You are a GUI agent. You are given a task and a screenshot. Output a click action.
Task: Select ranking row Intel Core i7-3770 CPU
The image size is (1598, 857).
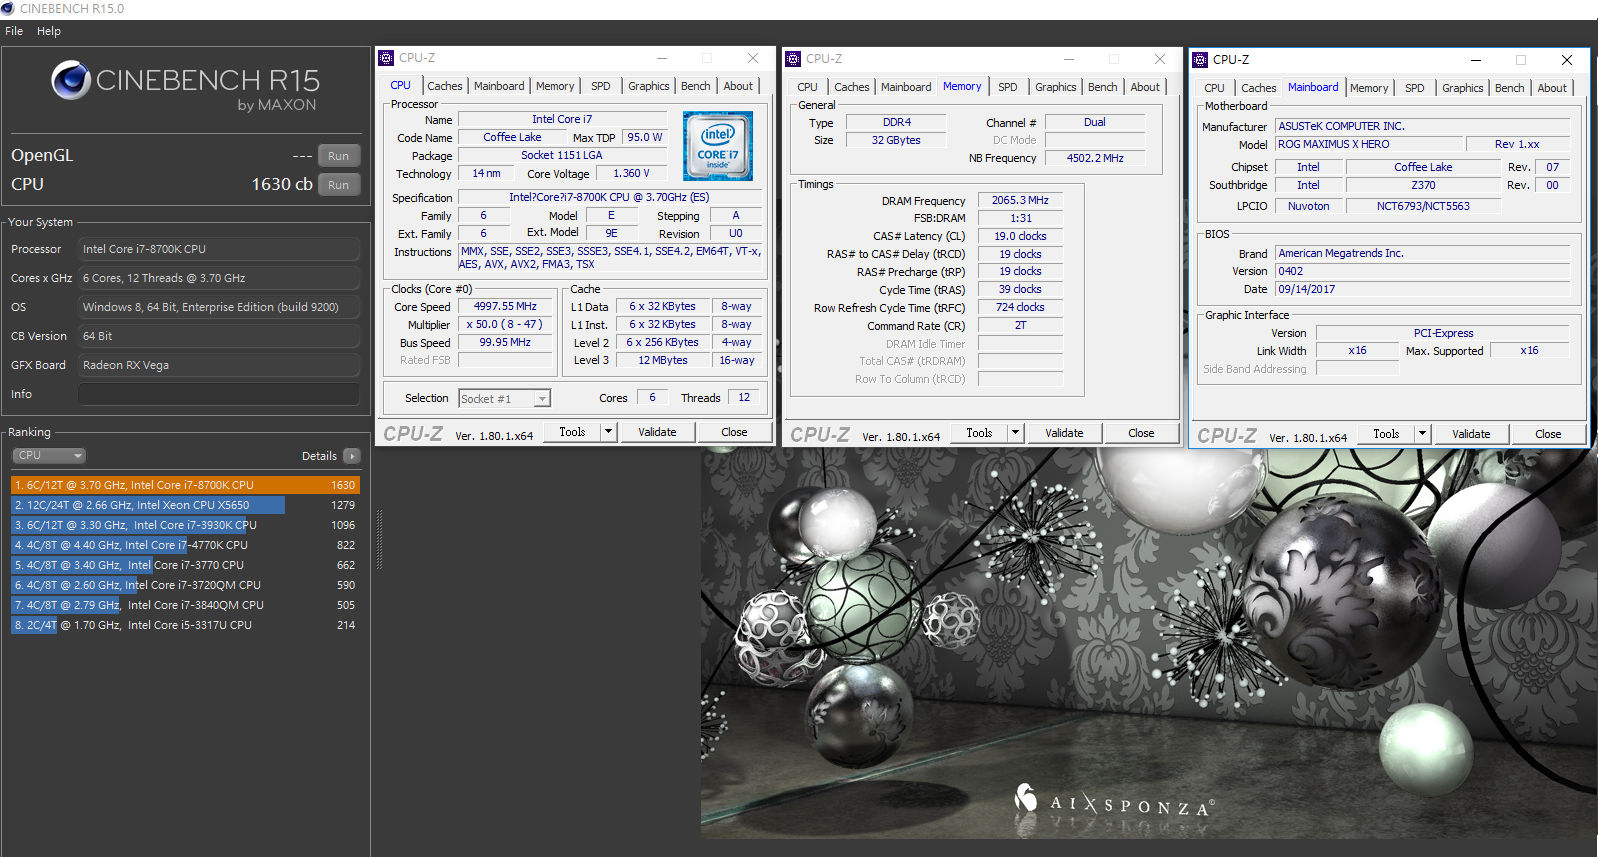tap(185, 565)
